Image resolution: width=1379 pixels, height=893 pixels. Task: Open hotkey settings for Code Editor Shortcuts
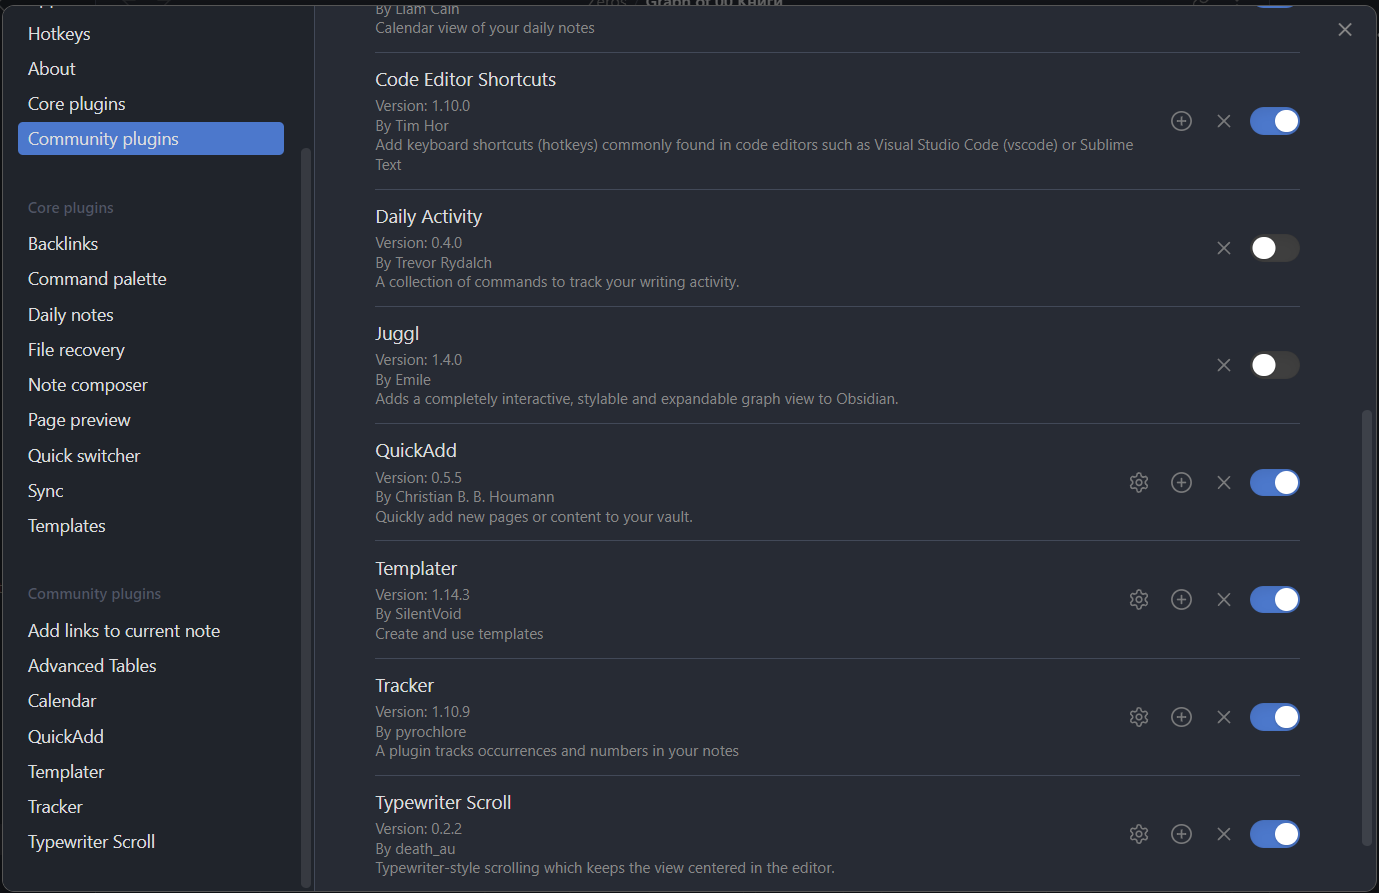pyautogui.click(x=1181, y=121)
